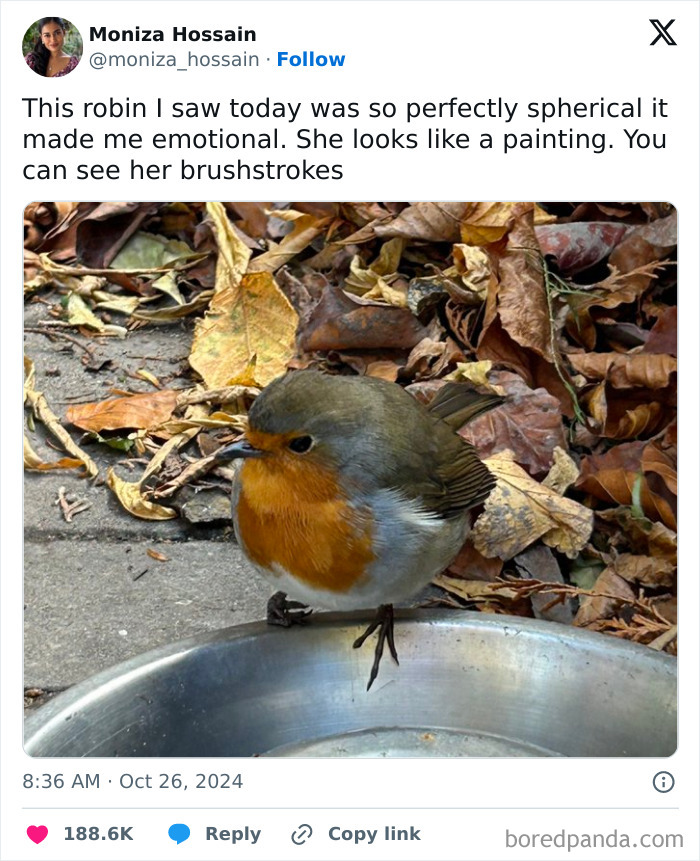Open the tweet timestamp Oct 26, 2024
700x861 pixels.
(x=135, y=779)
